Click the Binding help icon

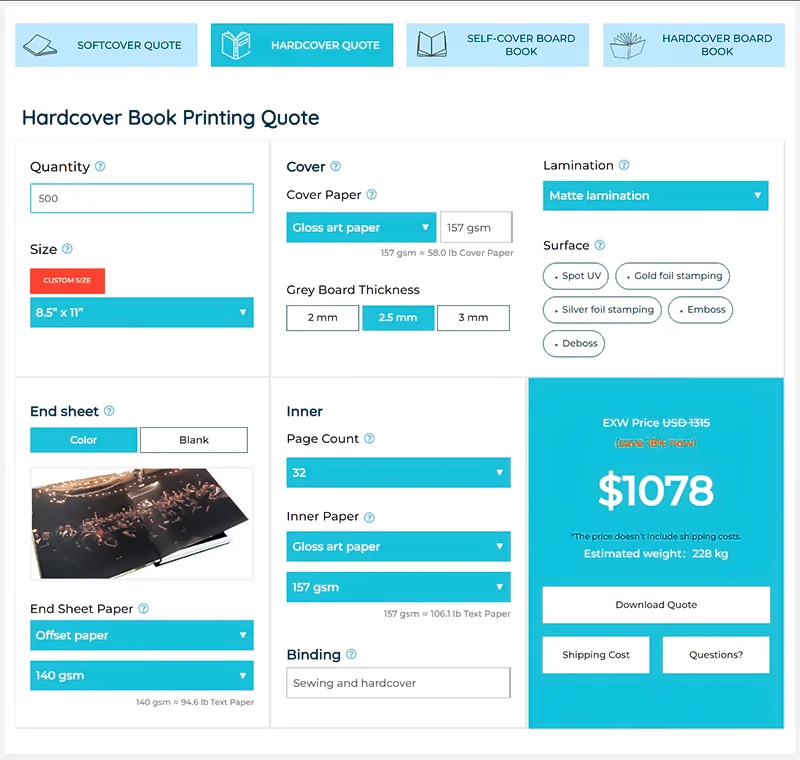(x=351, y=655)
